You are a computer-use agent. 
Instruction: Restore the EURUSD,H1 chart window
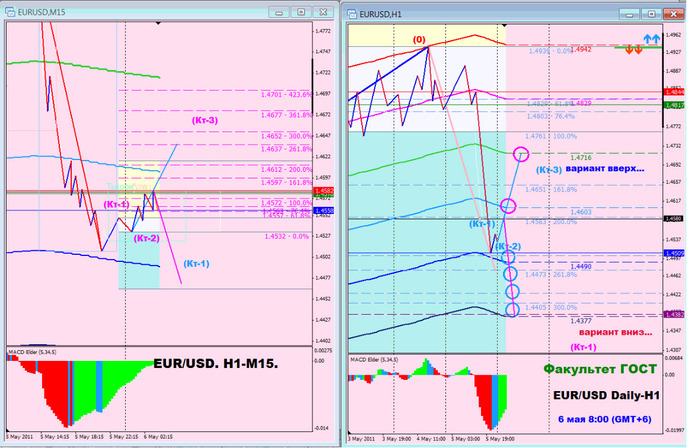pos(651,14)
